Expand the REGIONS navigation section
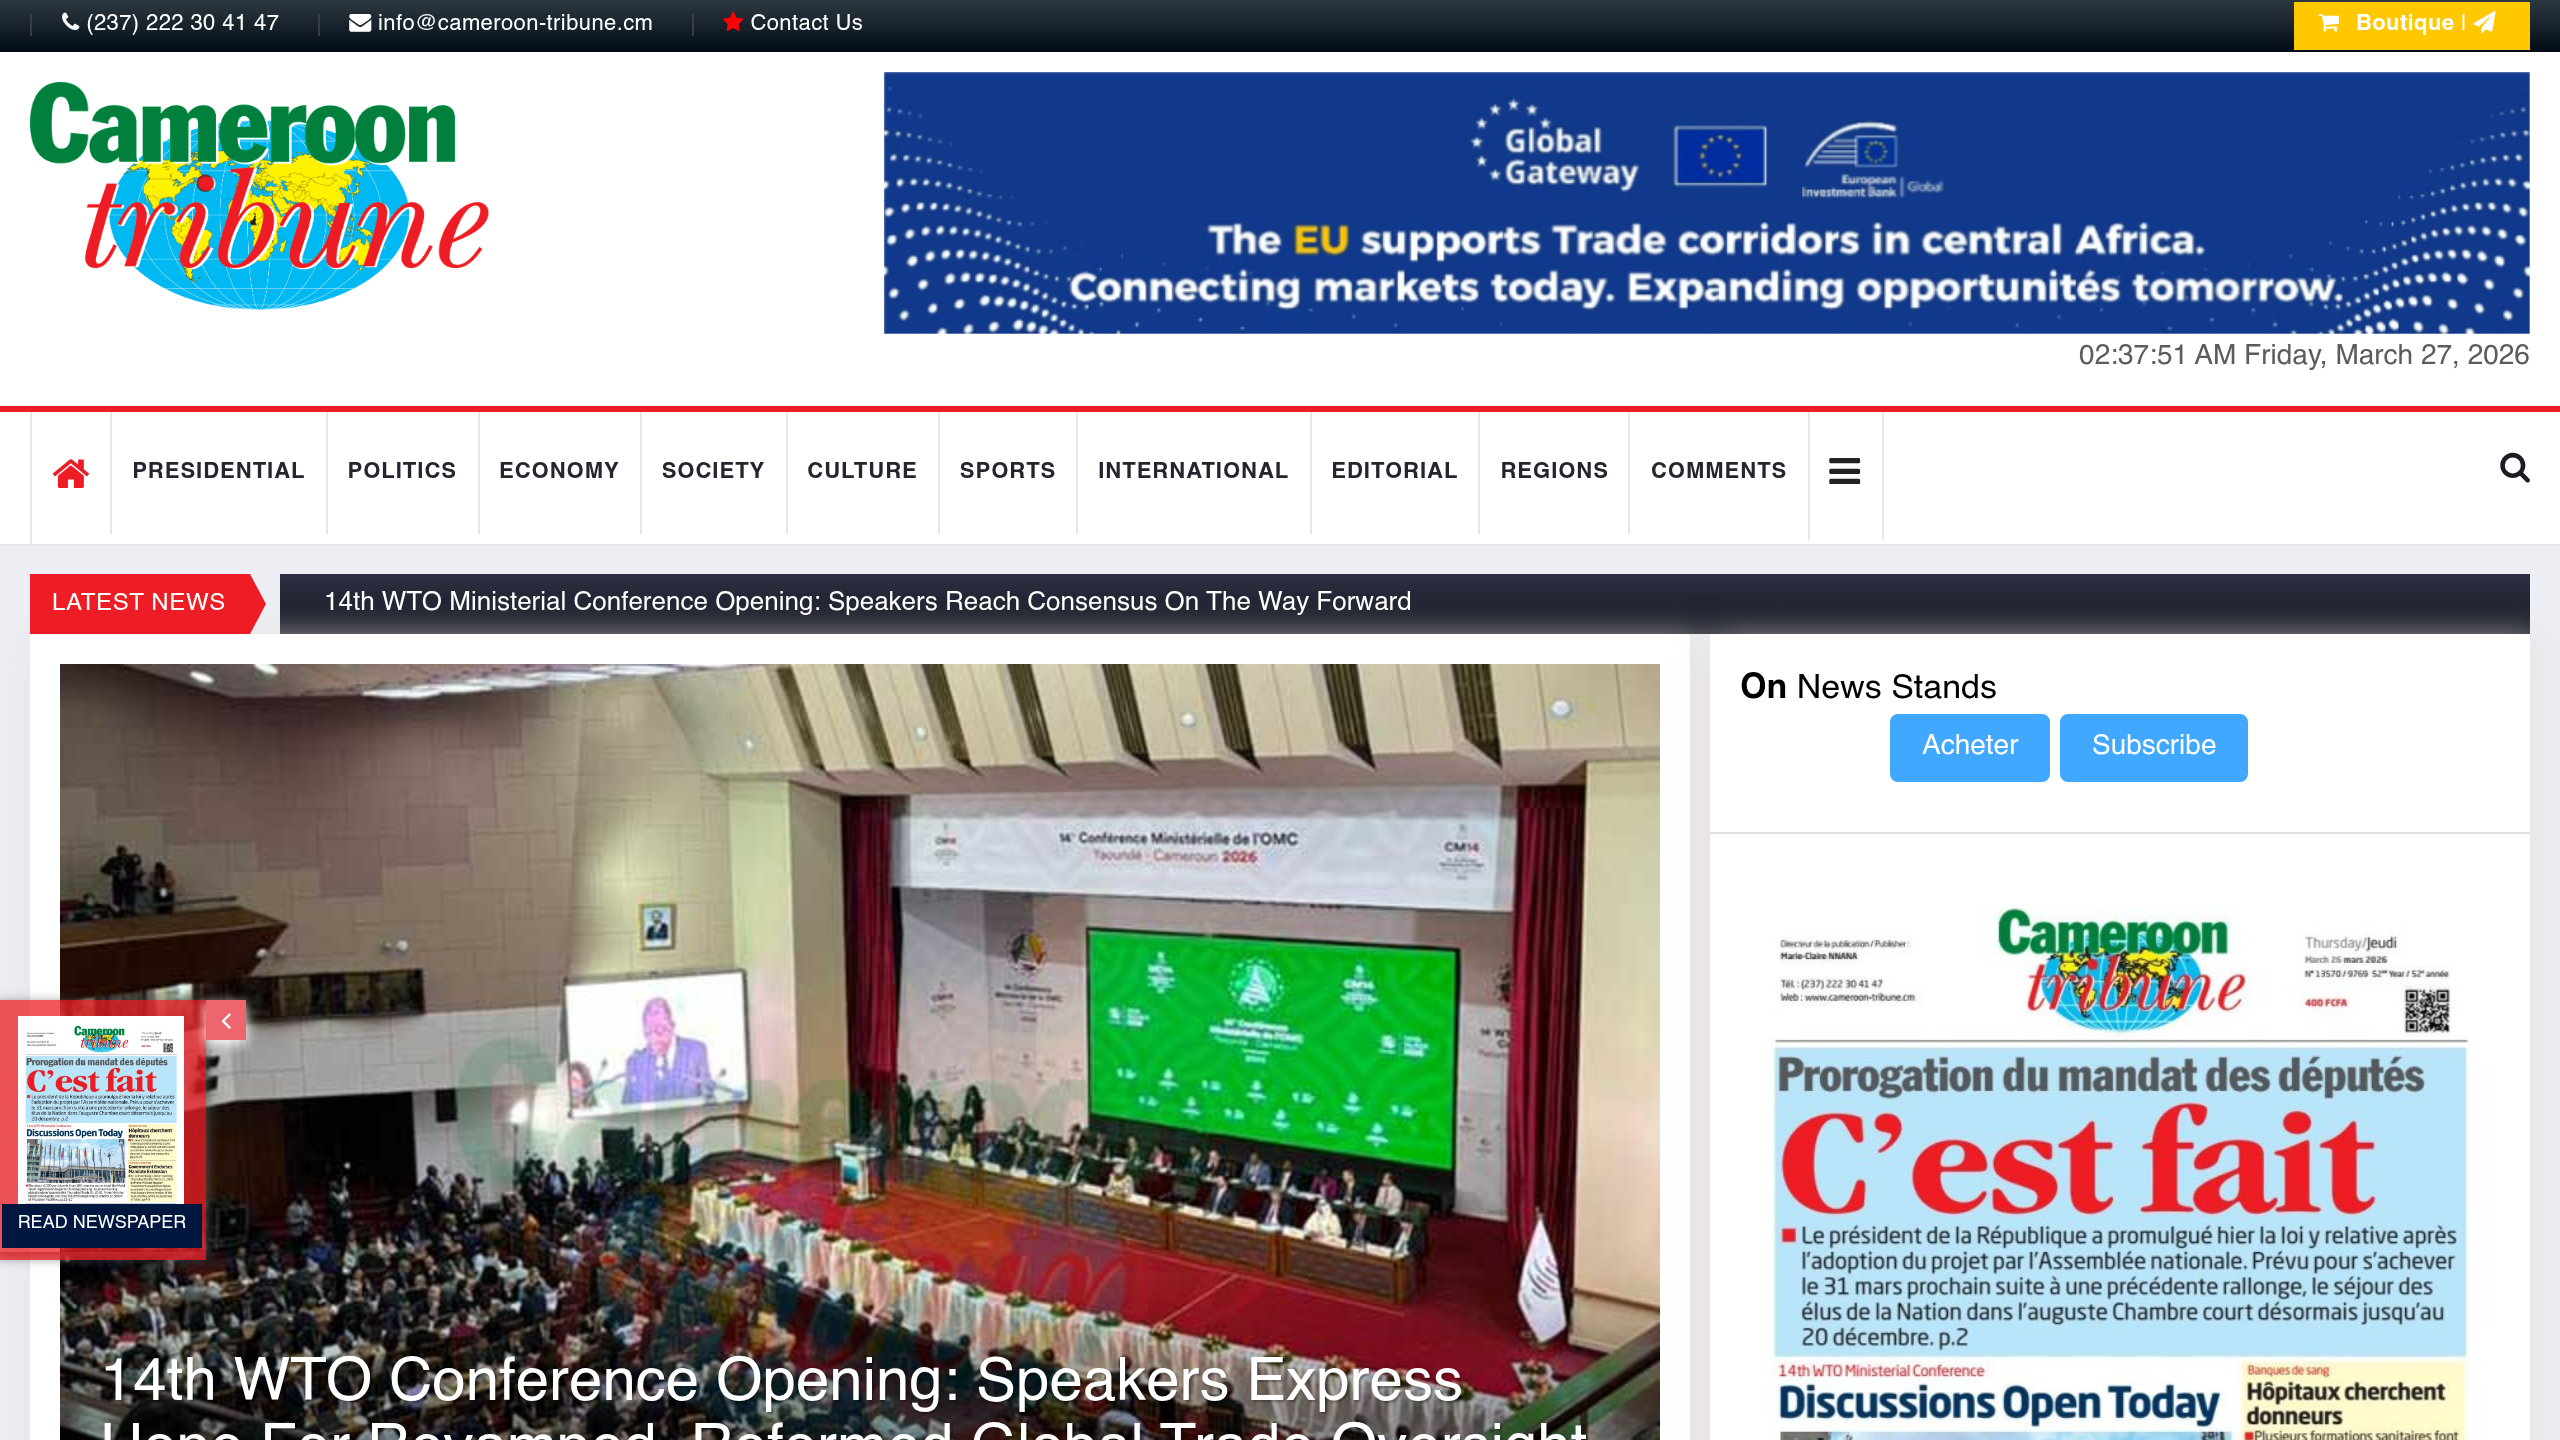2560x1440 pixels. point(1554,471)
